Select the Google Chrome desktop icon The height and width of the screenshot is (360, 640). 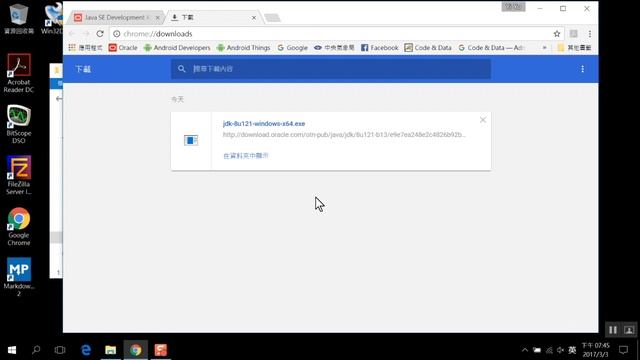point(18,227)
